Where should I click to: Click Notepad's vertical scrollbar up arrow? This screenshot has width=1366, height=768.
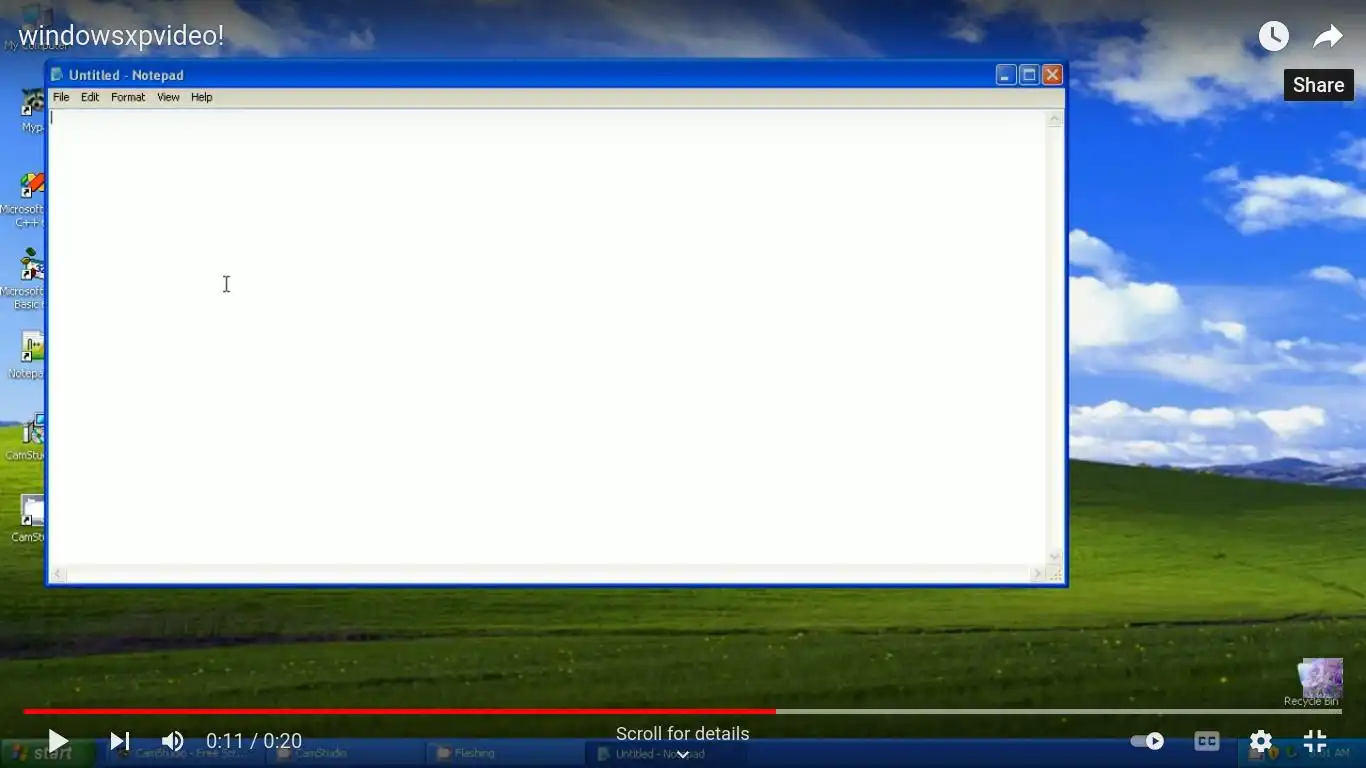tap(1054, 119)
